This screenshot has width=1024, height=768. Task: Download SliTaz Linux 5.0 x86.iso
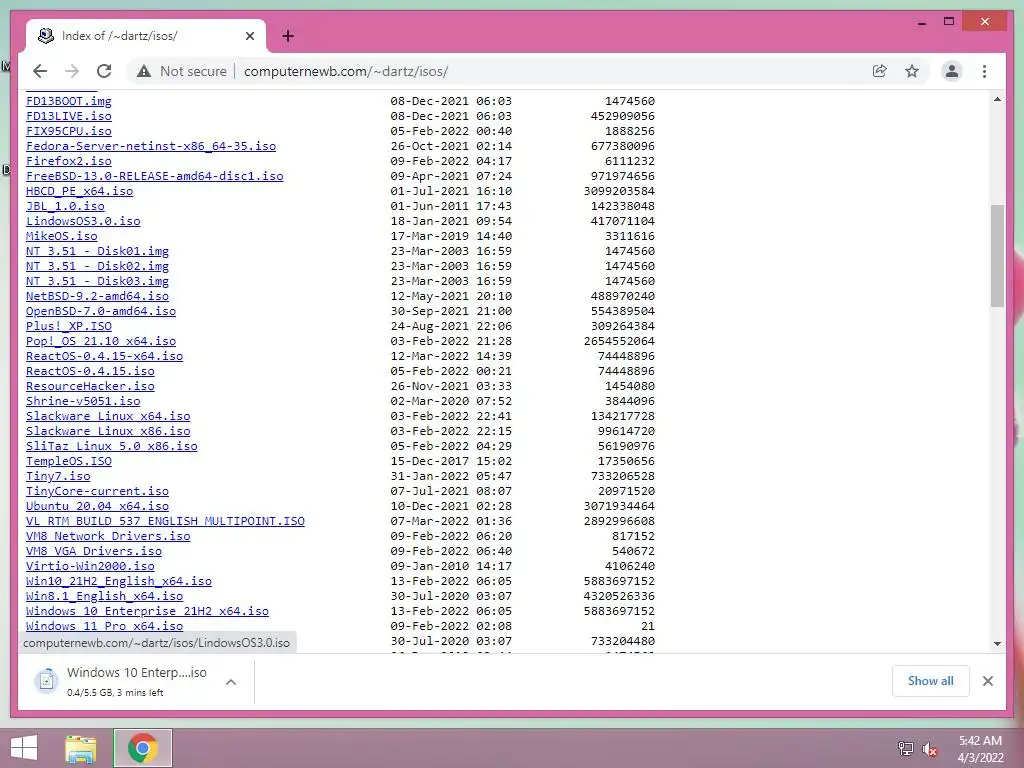[112, 447]
